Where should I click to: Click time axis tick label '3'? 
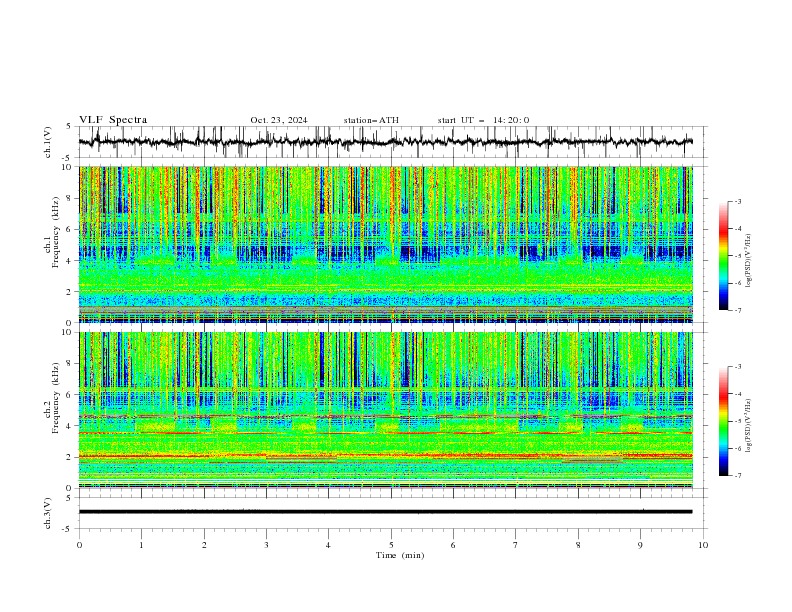tap(266, 545)
